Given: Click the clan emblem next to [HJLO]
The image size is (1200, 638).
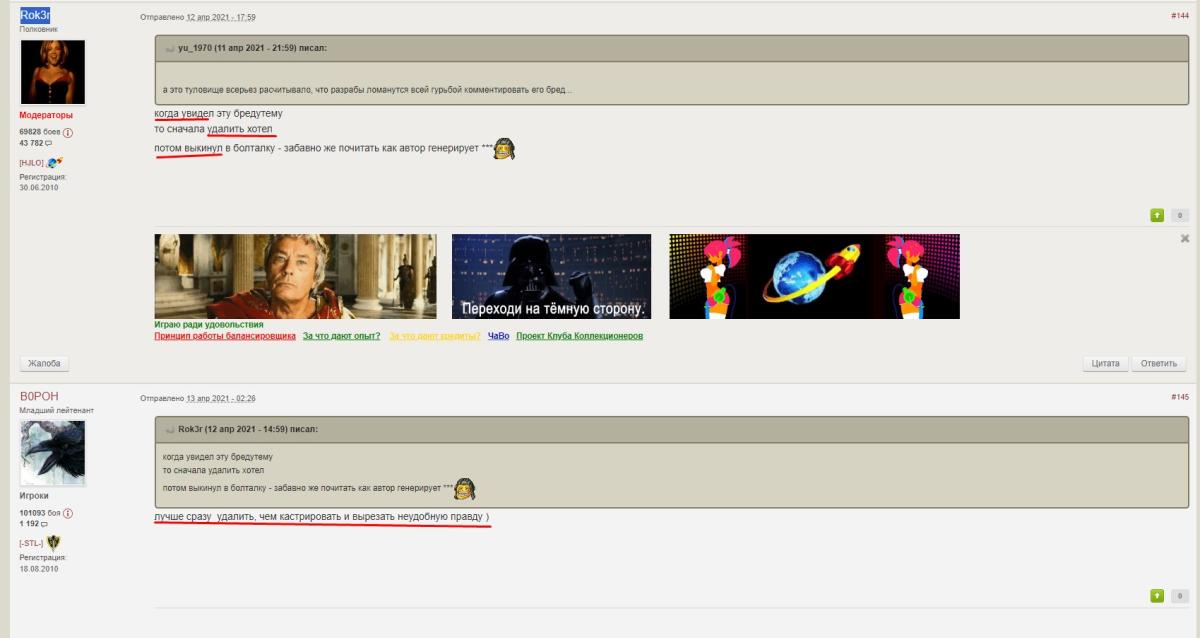Looking at the screenshot, I should coord(56,161).
